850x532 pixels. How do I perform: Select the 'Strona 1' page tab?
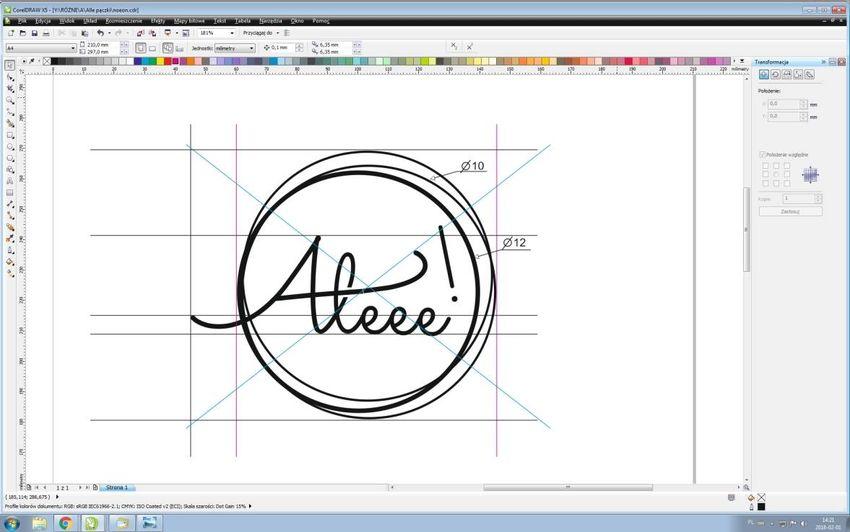click(x=117, y=488)
